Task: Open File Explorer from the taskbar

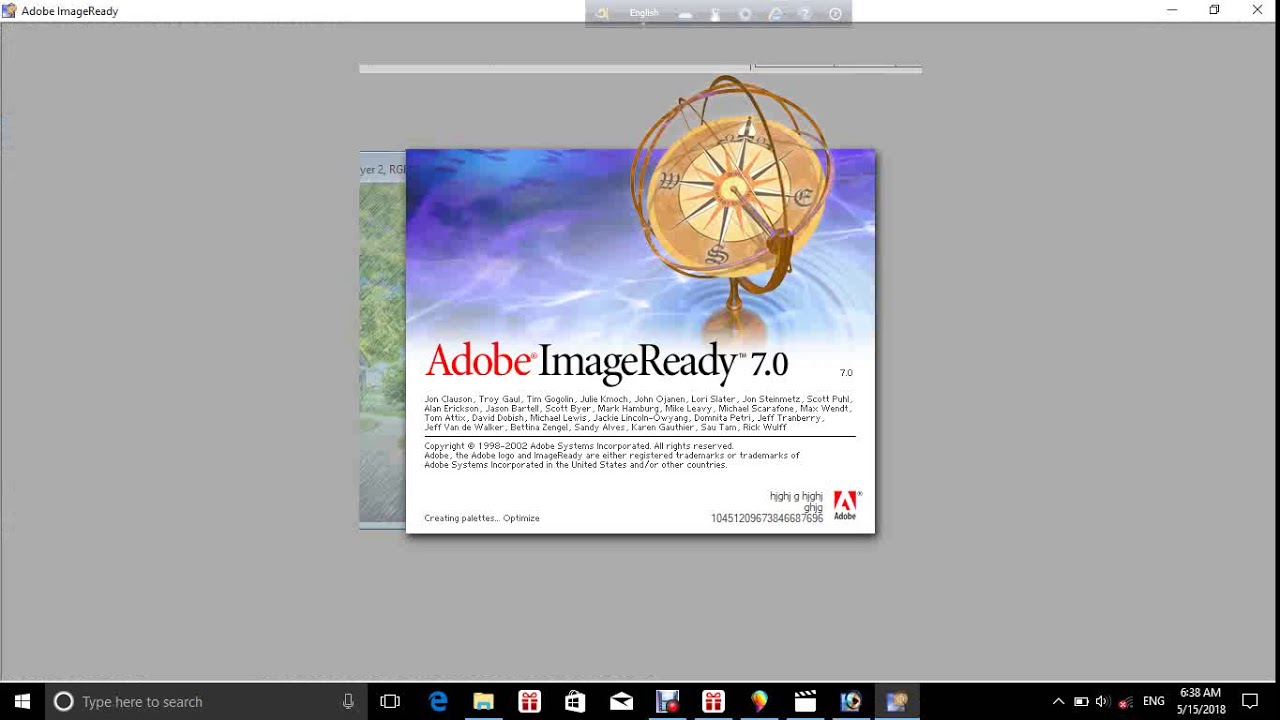Action: point(484,701)
